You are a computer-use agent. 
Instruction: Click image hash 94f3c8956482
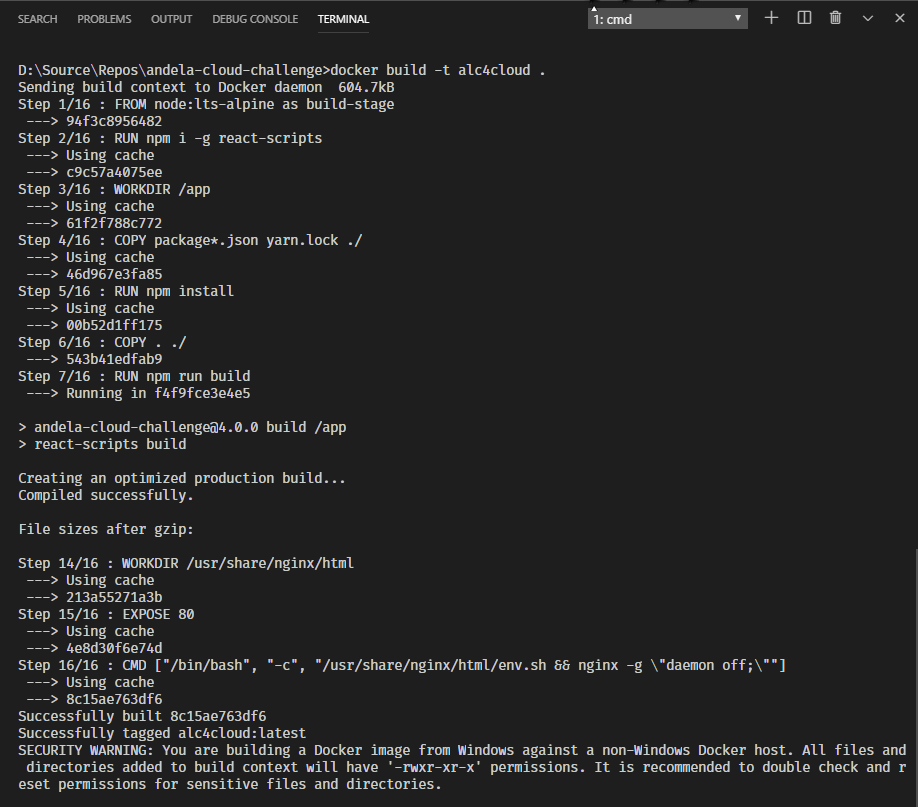pyautogui.click(x=114, y=121)
